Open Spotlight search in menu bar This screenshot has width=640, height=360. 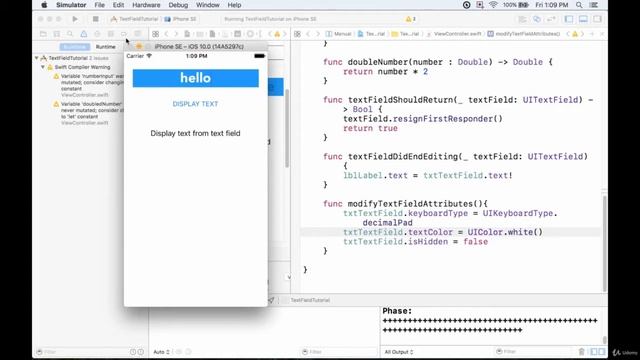point(579,5)
